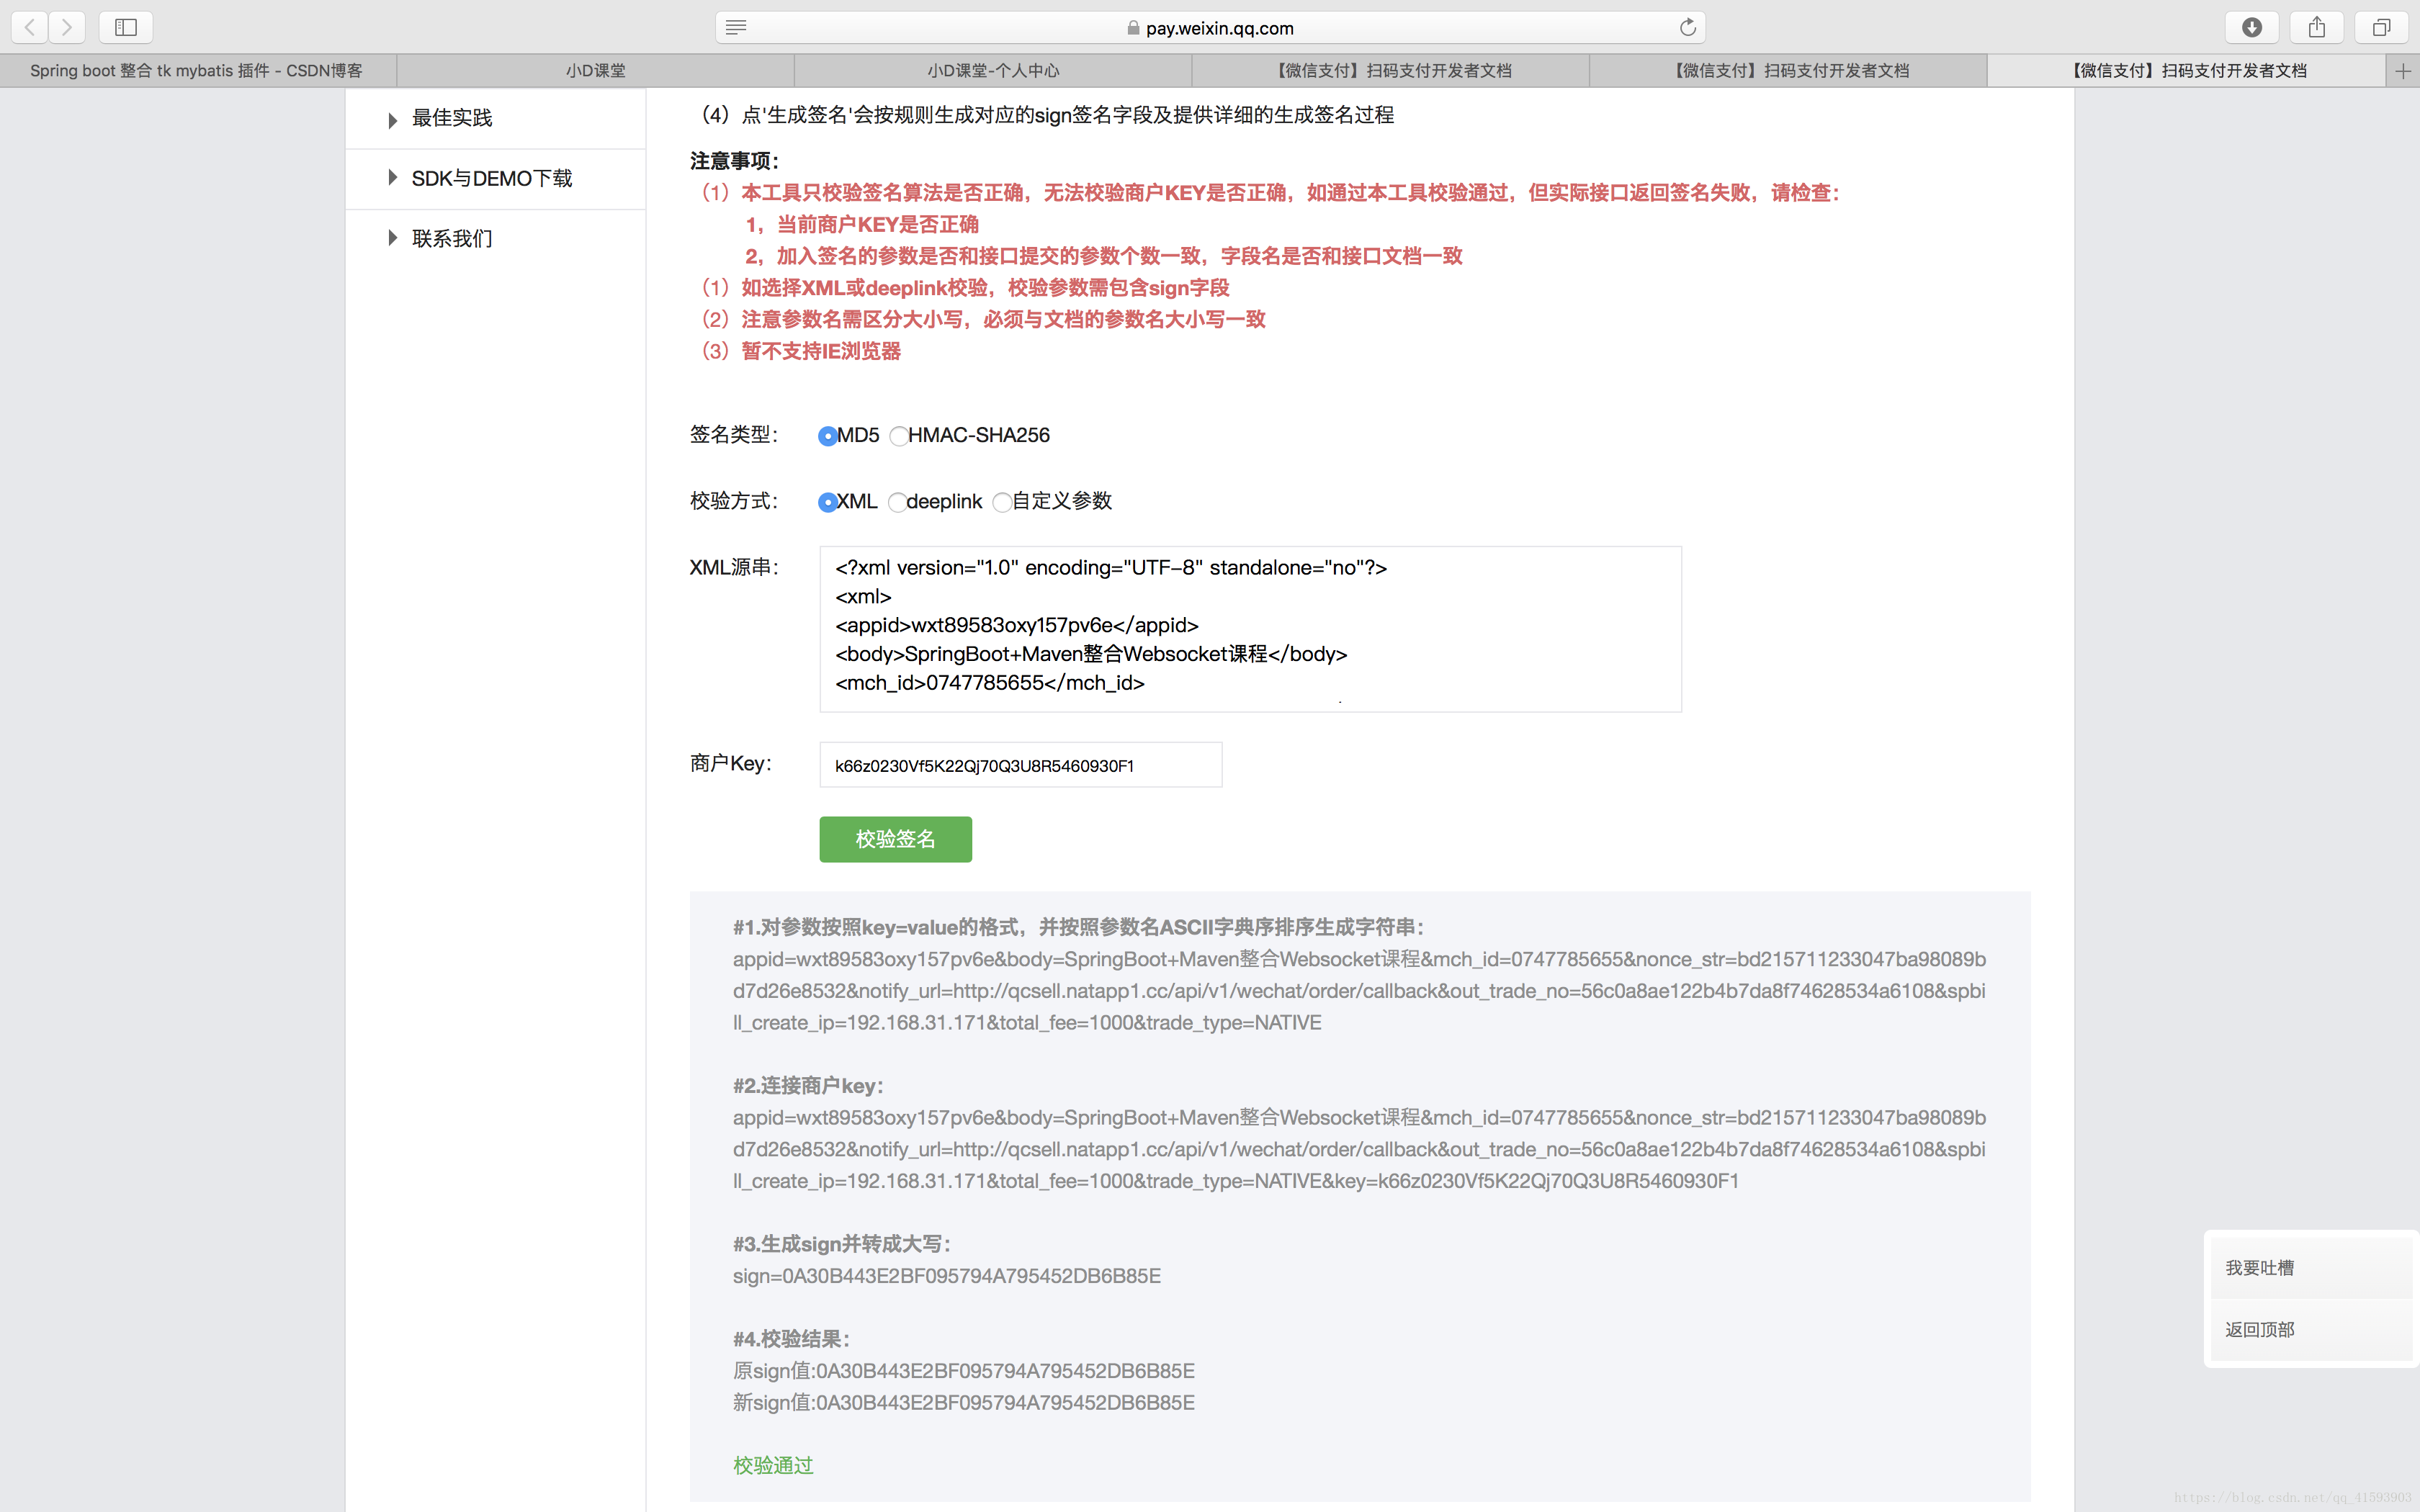Click the green 校验签名 button
The width and height of the screenshot is (2420, 1512).
pyautogui.click(x=895, y=839)
